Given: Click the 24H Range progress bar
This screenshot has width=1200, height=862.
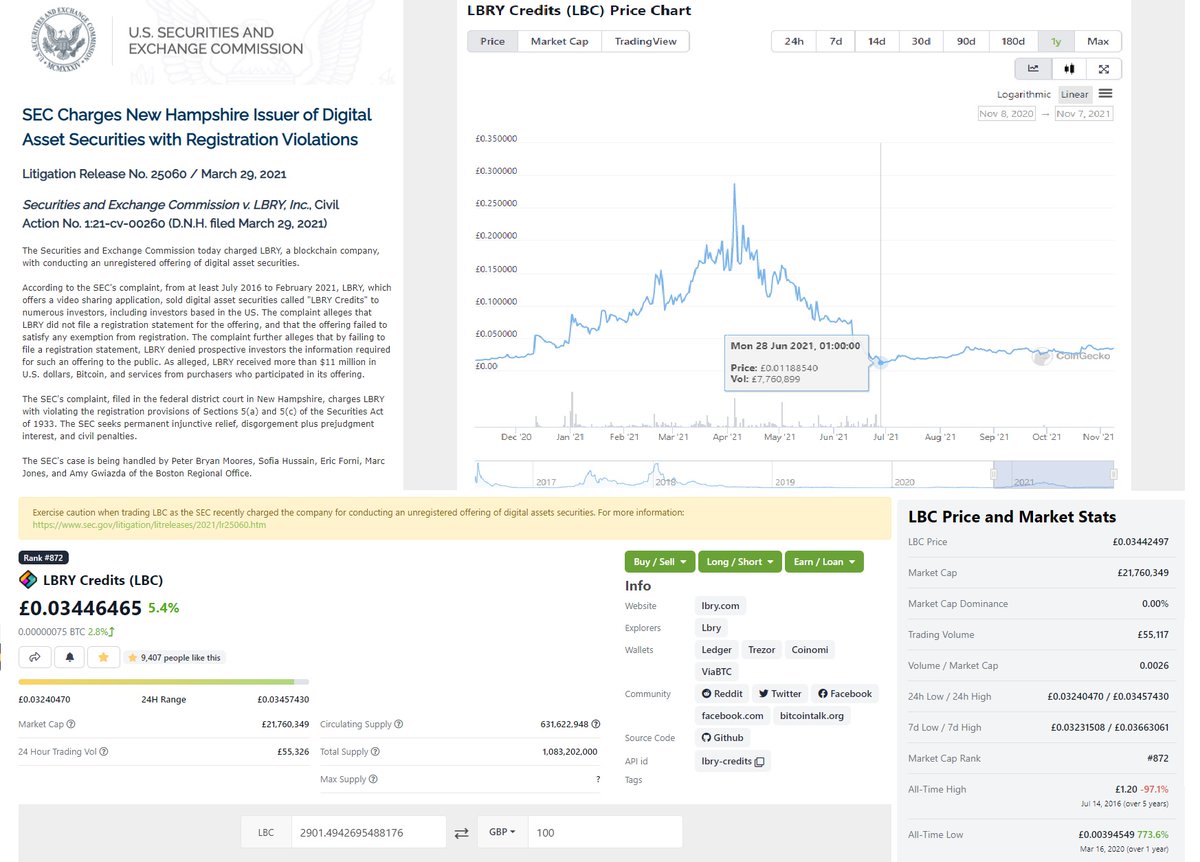Looking at the screenshot, I should (x=164, y=682).
